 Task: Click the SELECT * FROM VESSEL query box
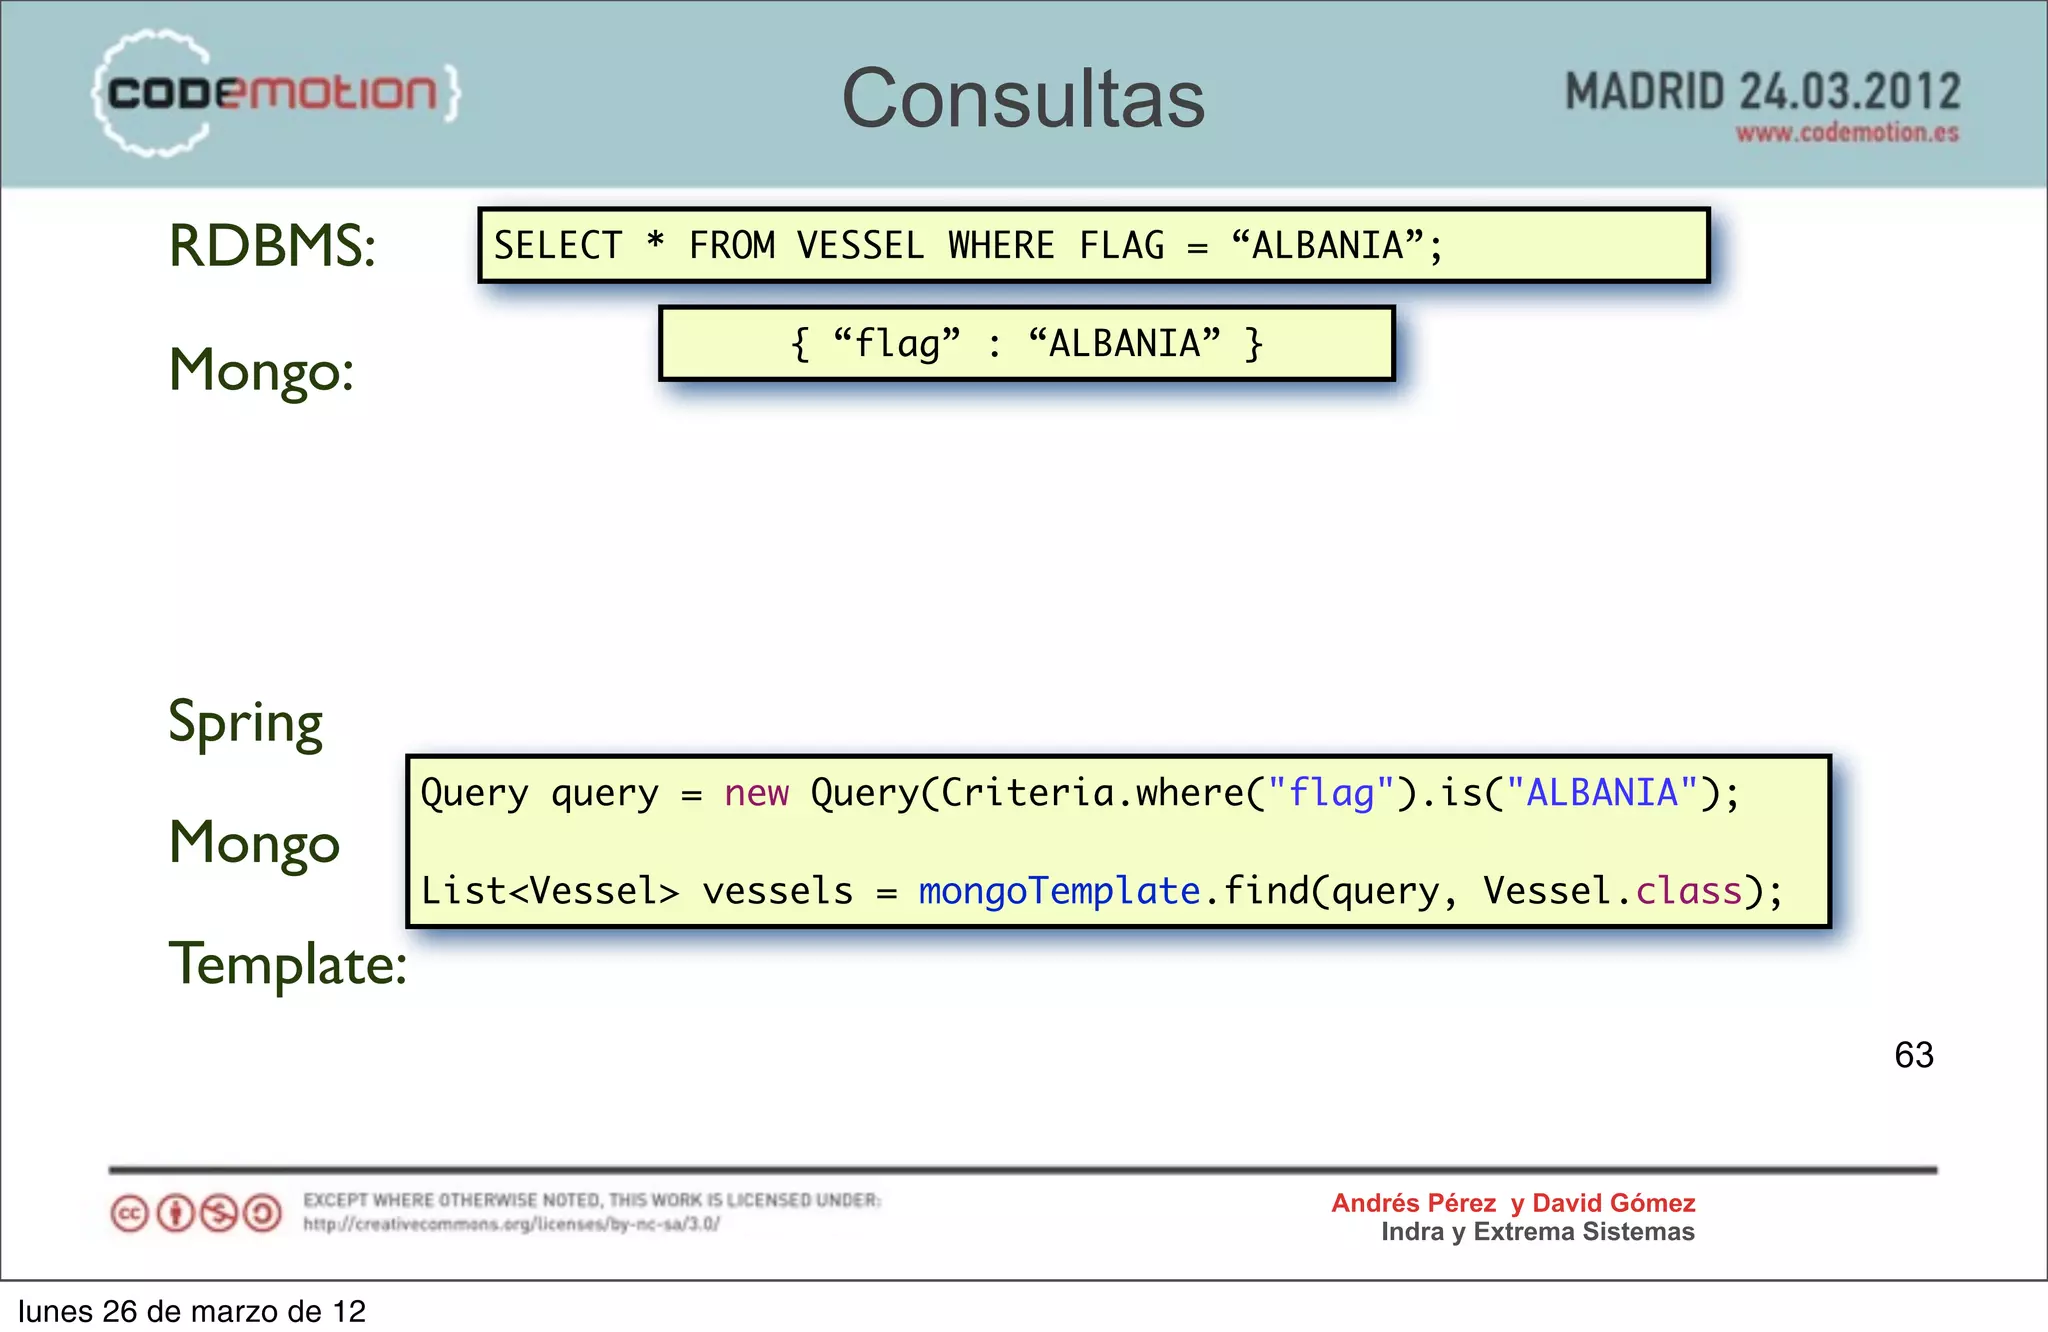pos(1094,245)
